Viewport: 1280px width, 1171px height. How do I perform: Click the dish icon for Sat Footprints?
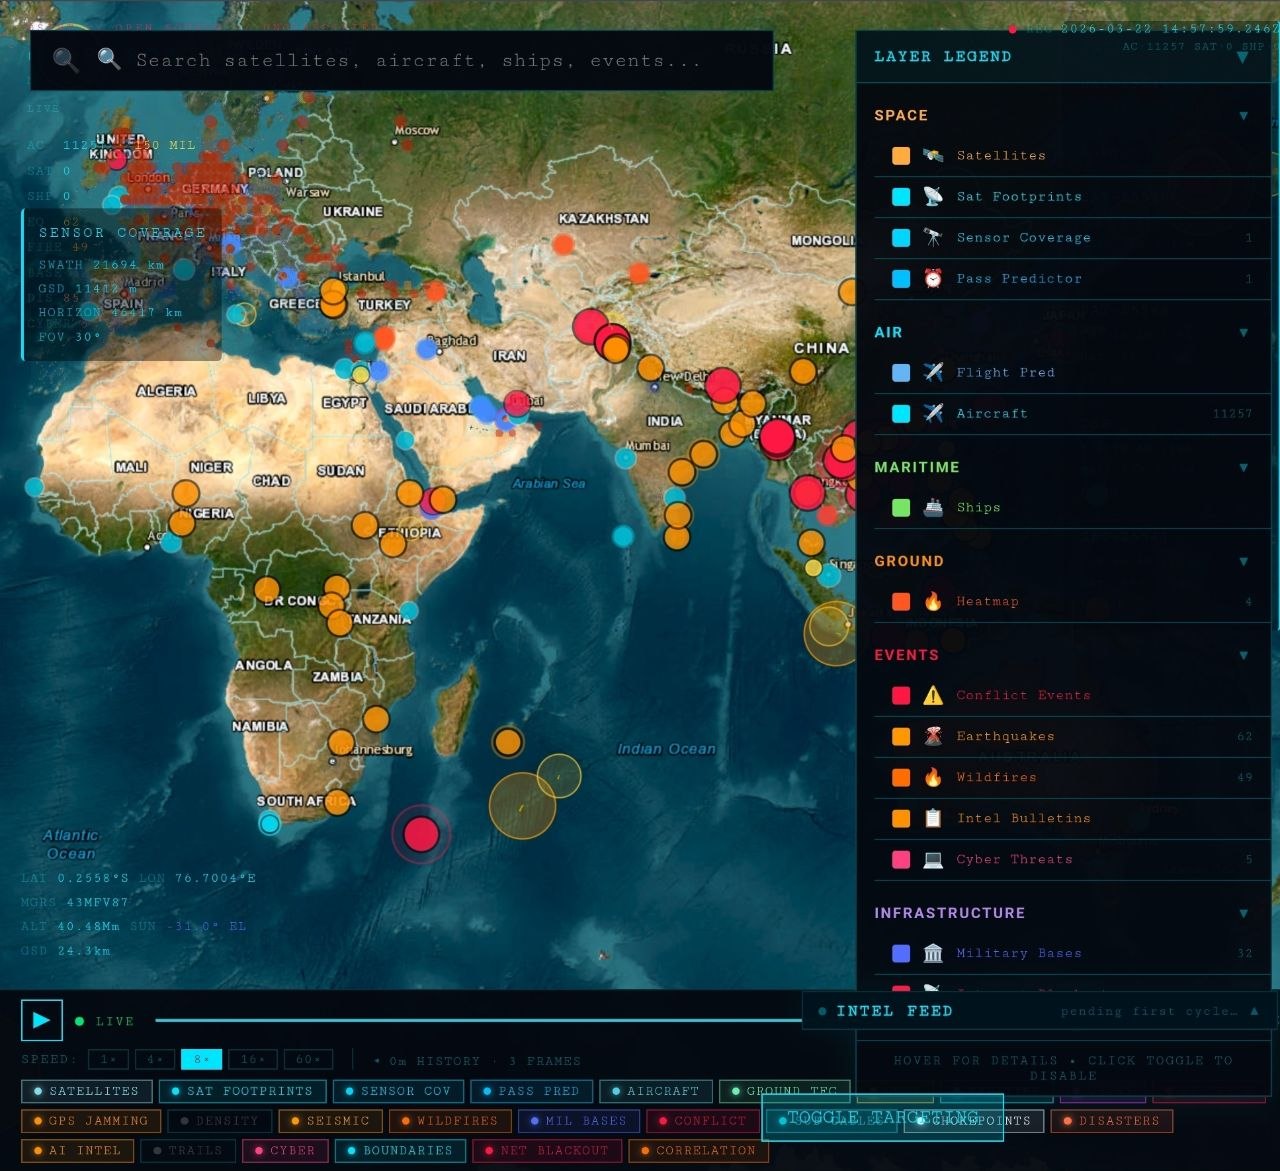pos(932,196)
